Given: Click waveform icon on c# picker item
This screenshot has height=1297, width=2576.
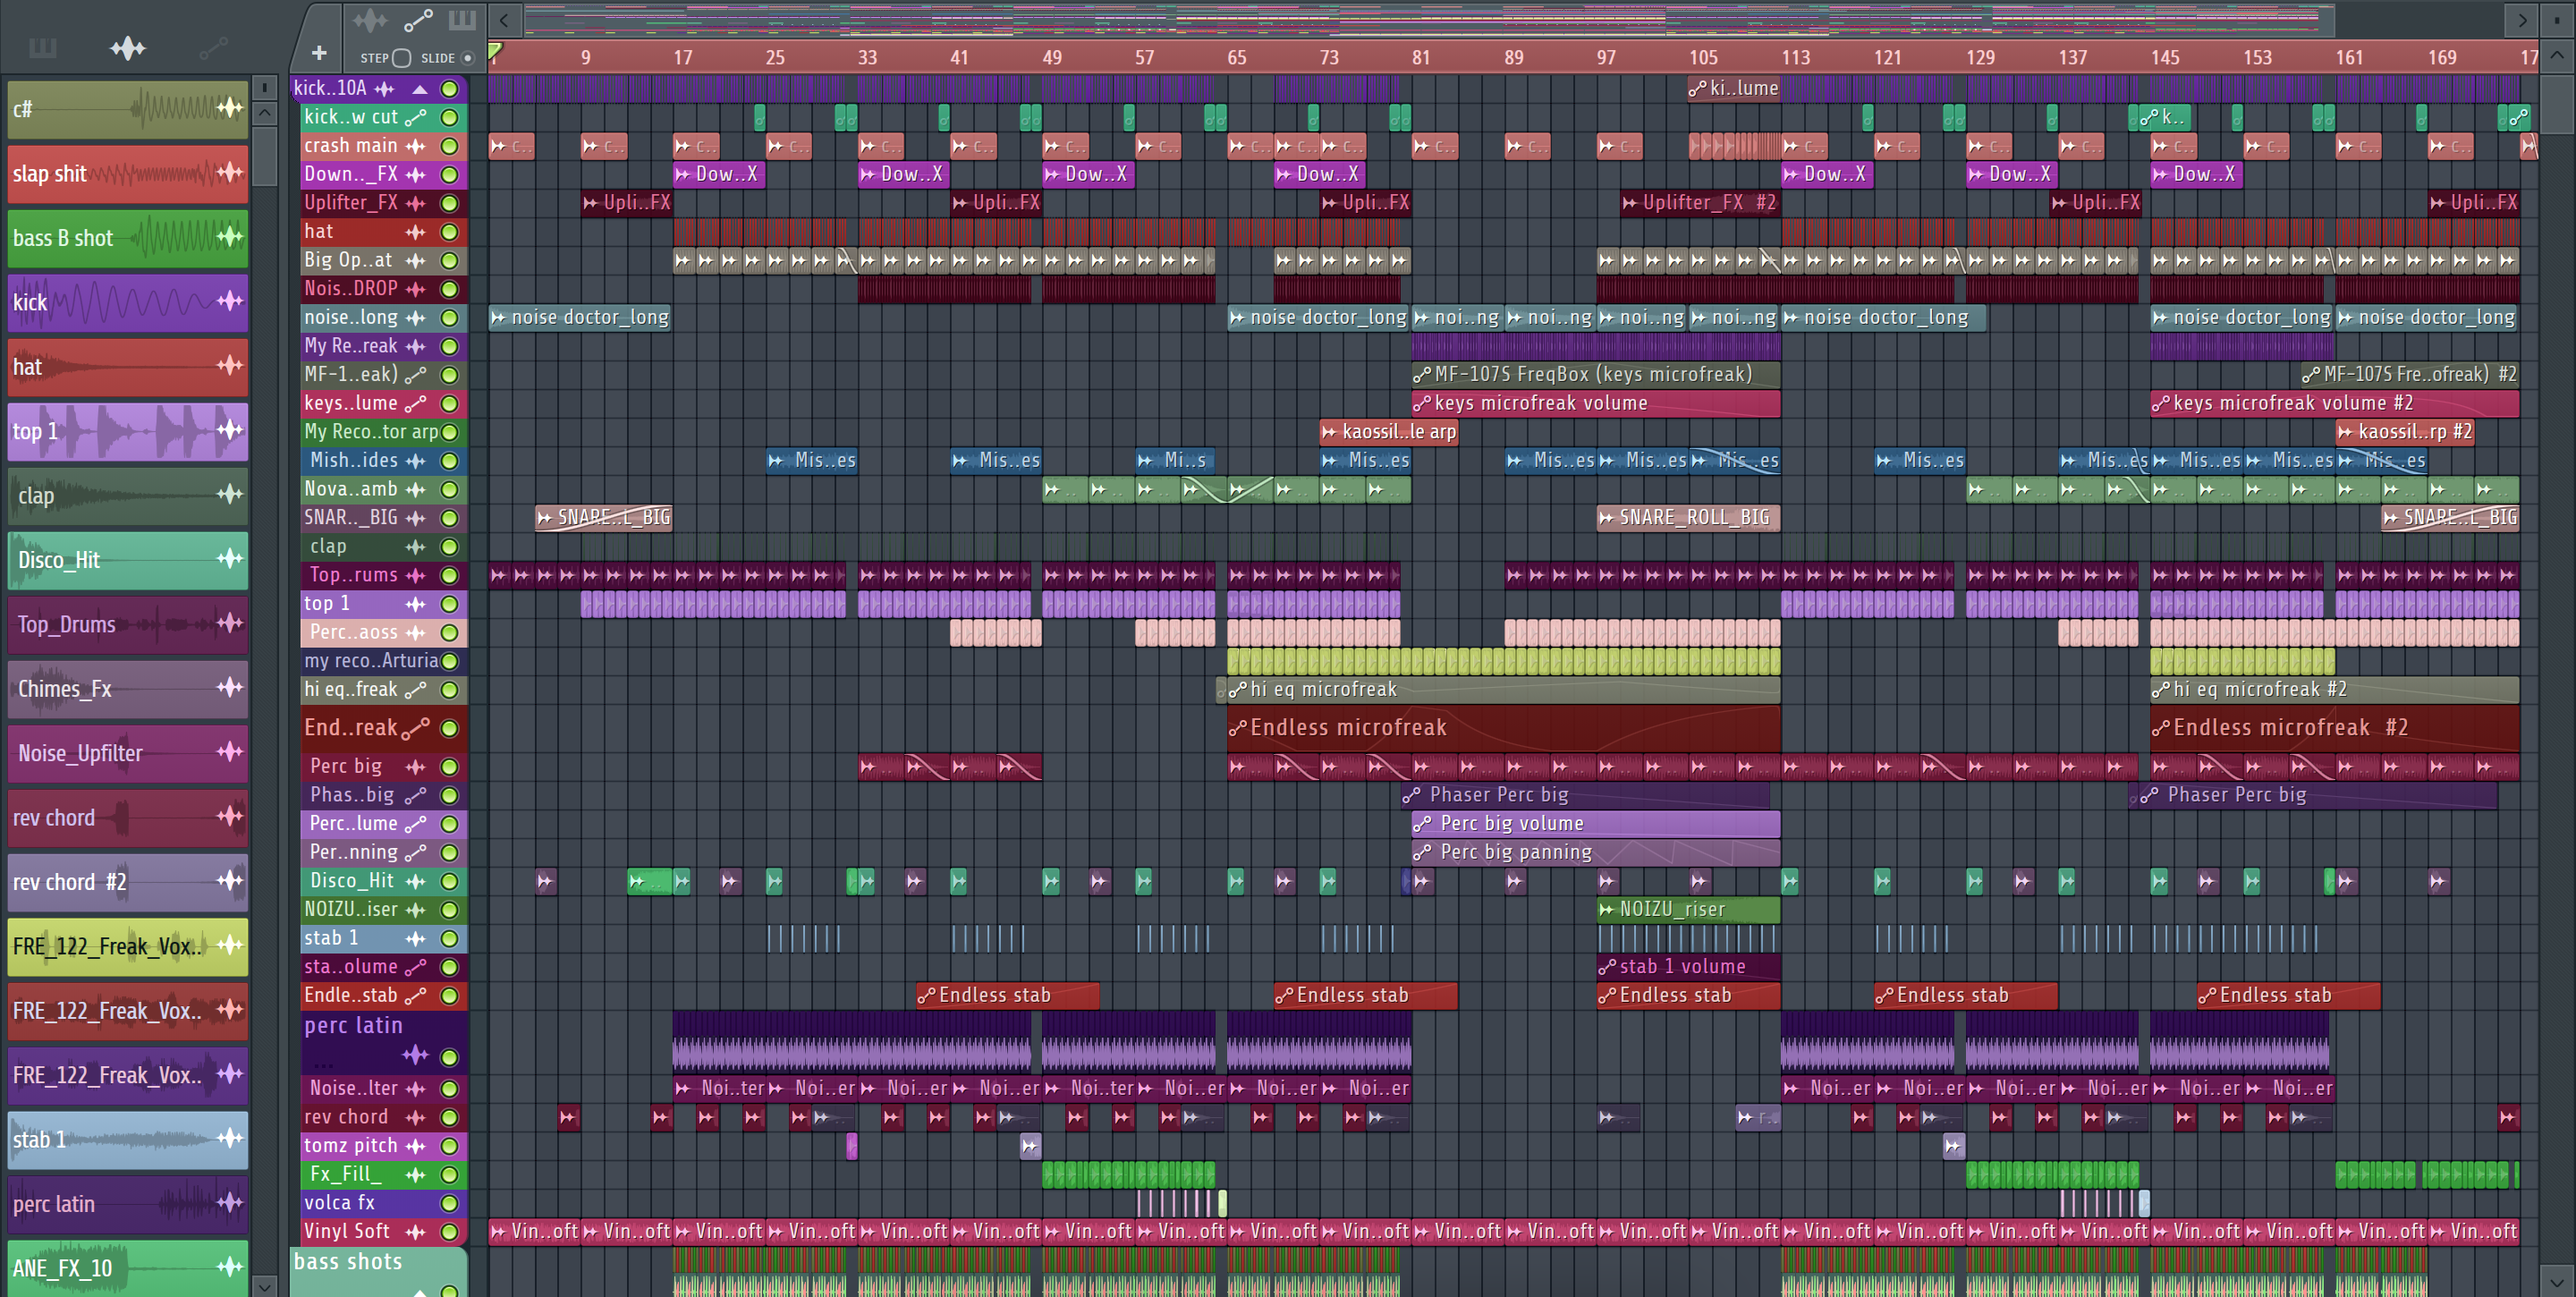Looking at the screenshot, I should 230,107.
